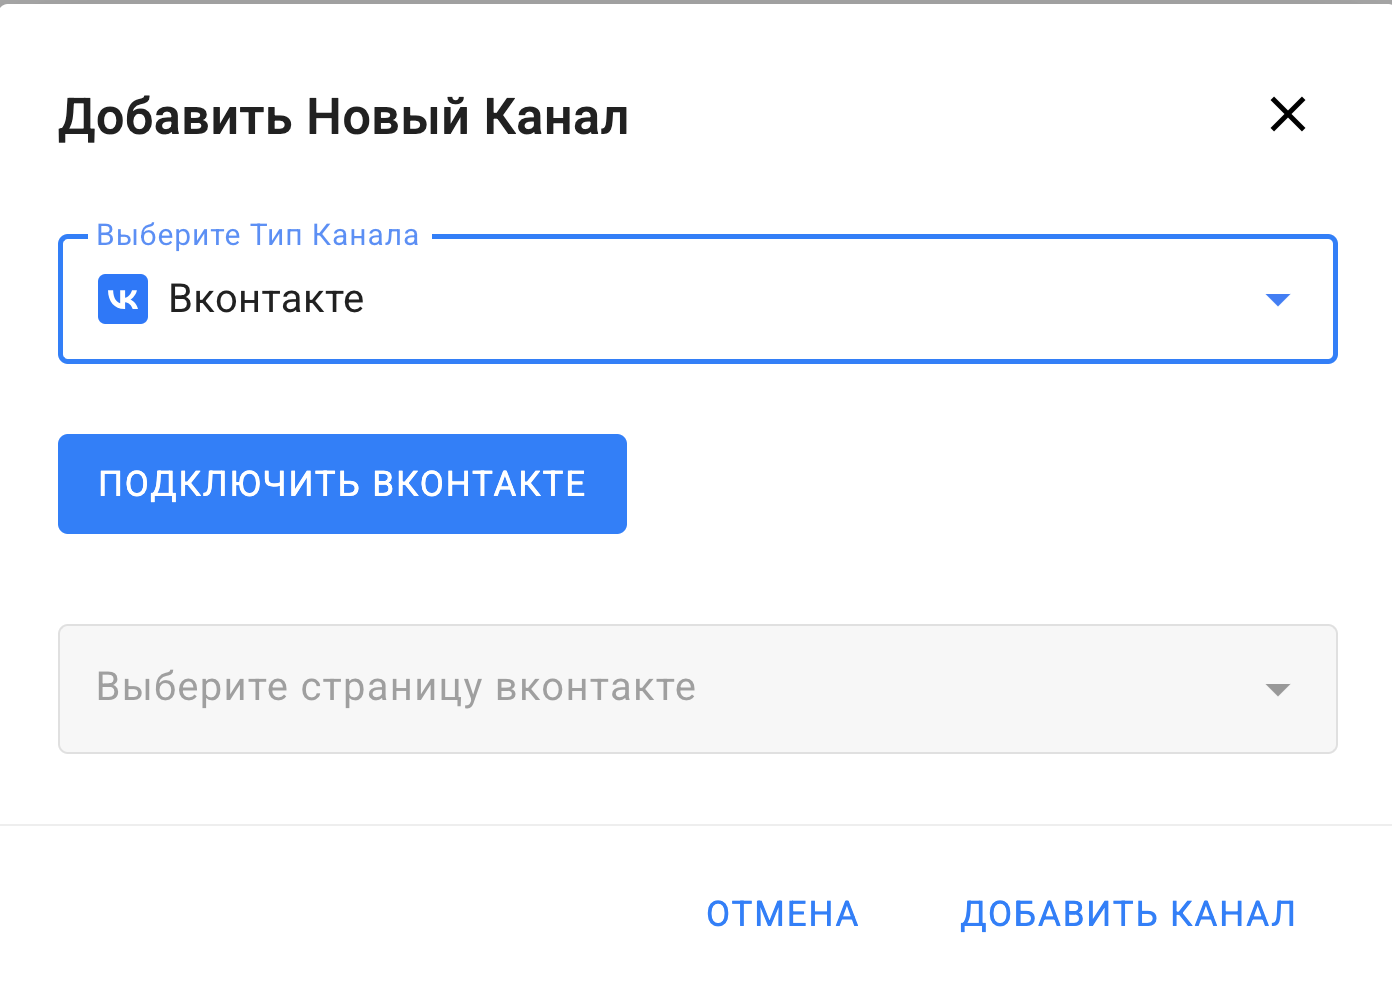The width and height of the screenshot is (1392, 998).
Task: Click the blue connect VK button
Action: pyautogui.click(x=342, y=484)
